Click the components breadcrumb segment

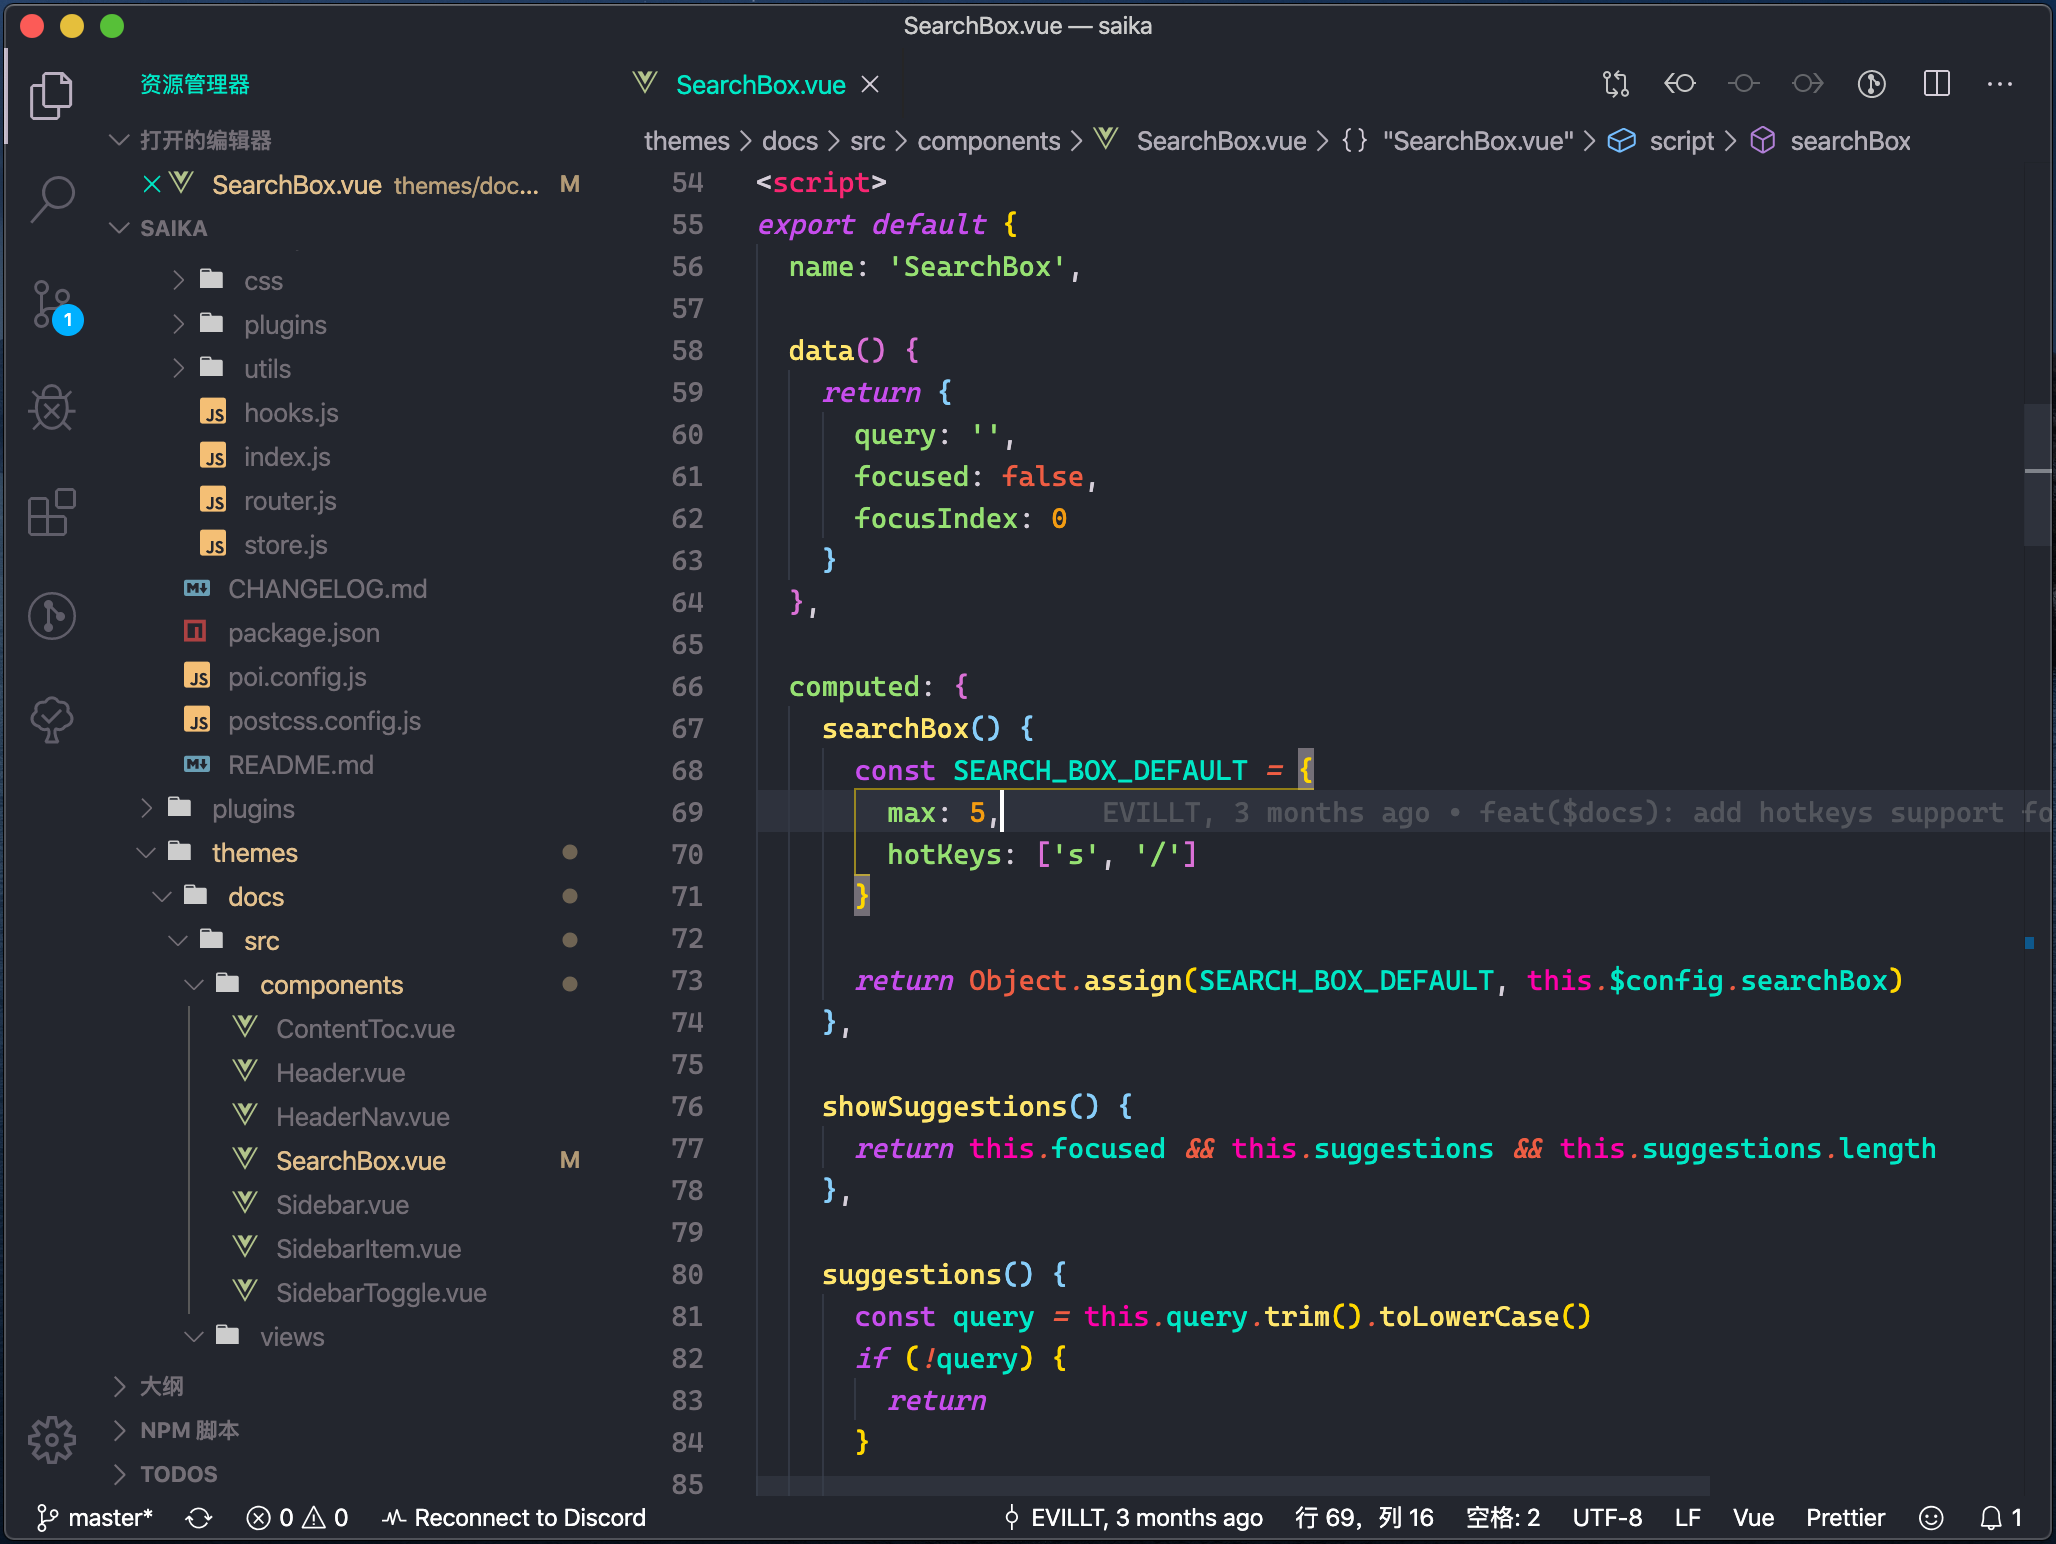click(988, 141)
